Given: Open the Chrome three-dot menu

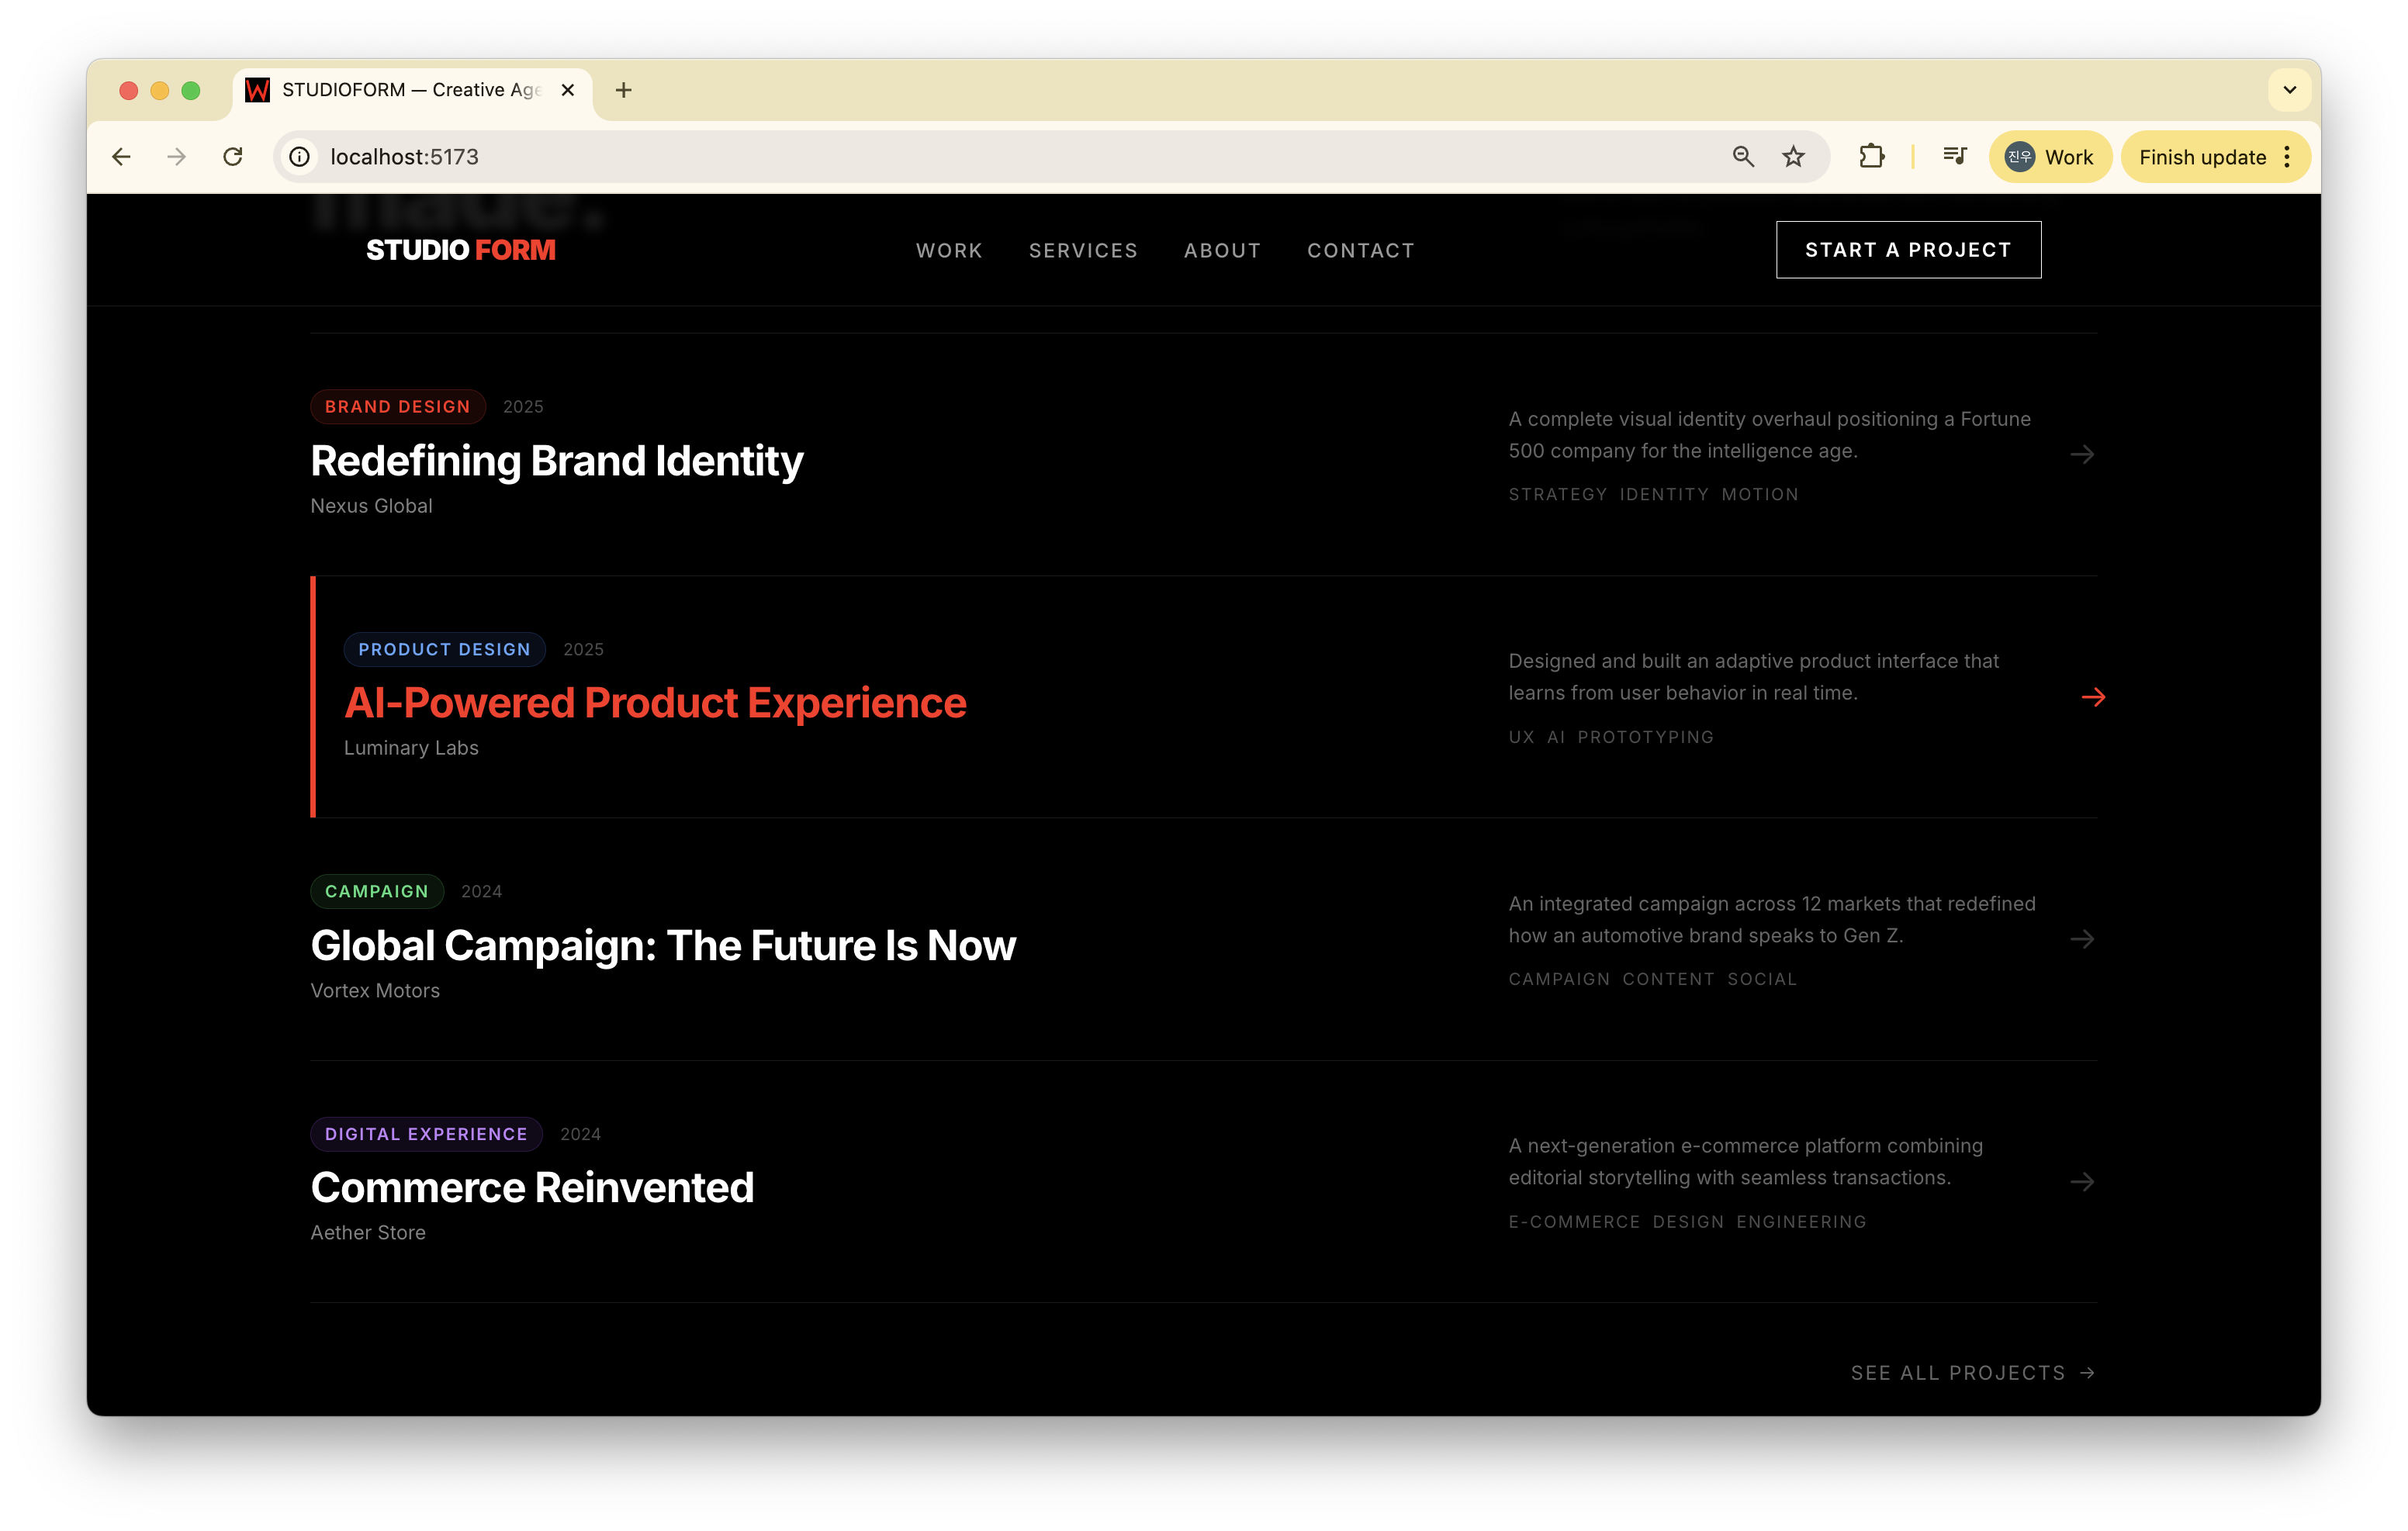Looking at the screenshot, I should [2287, 157].
